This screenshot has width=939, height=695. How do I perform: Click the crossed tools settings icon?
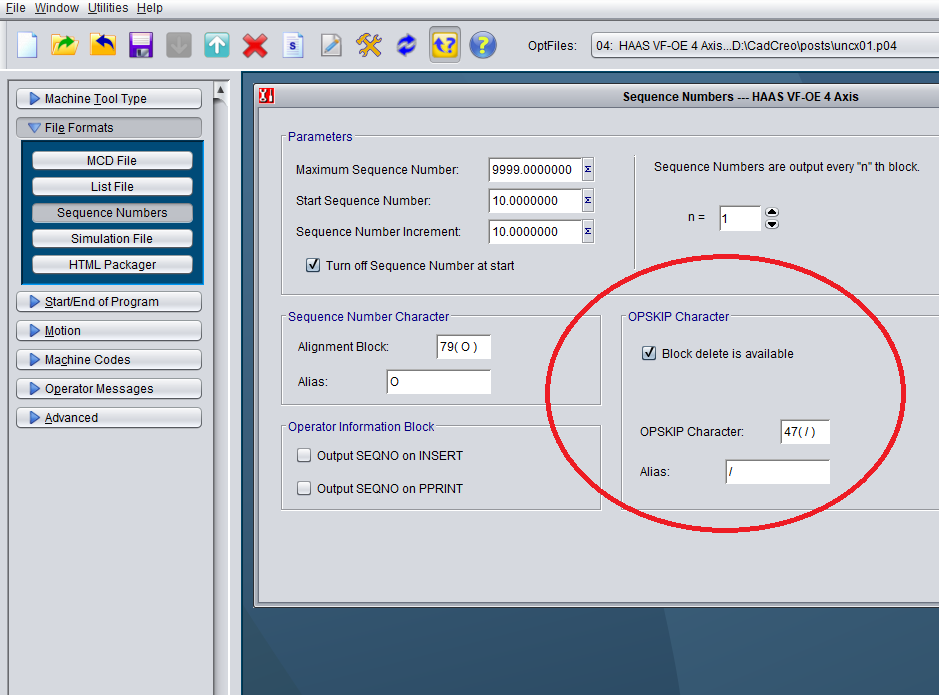tap(369, 45)
